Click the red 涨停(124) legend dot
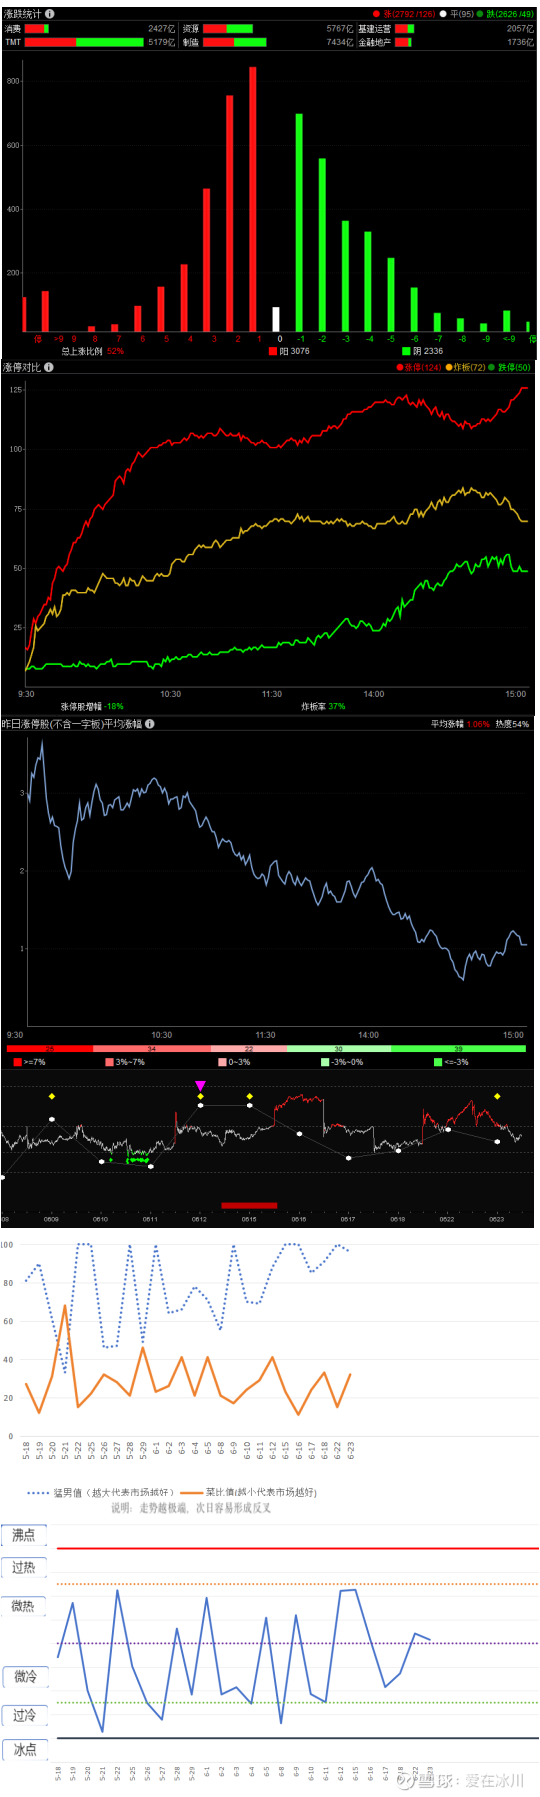The height and width of the screenshot is (1797, 540). pos(400,368)
